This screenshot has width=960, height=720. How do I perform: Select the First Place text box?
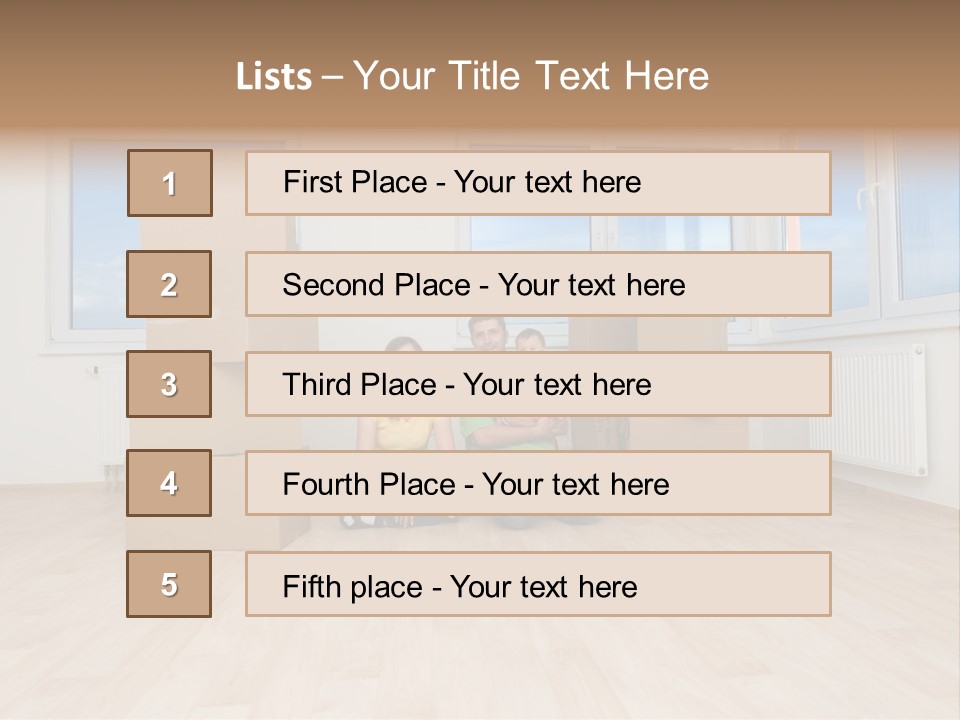coord(538,183)
